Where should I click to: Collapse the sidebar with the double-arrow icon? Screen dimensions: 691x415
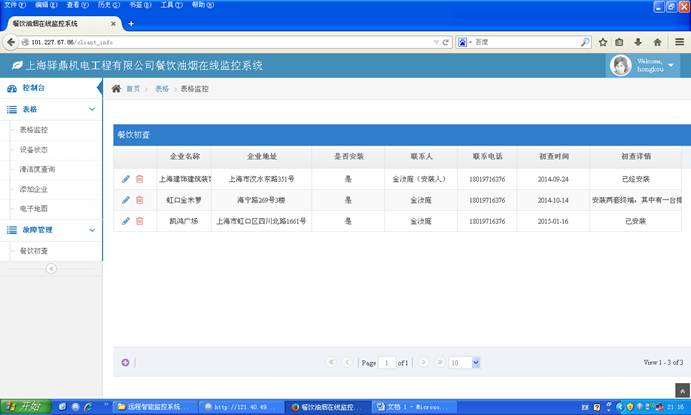tap(51, 268)
